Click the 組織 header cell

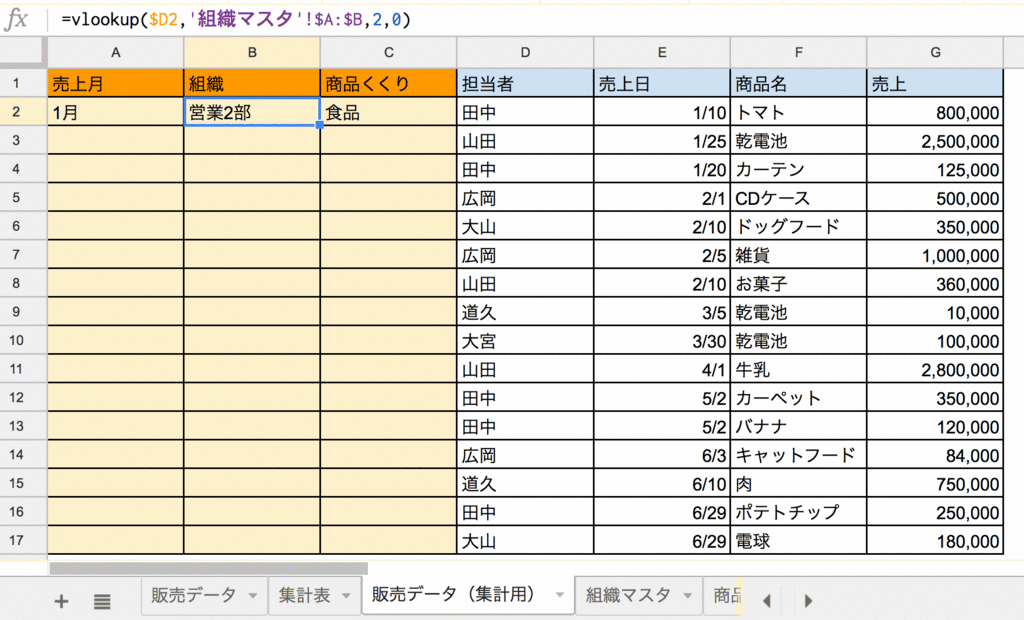pos(252,83)
